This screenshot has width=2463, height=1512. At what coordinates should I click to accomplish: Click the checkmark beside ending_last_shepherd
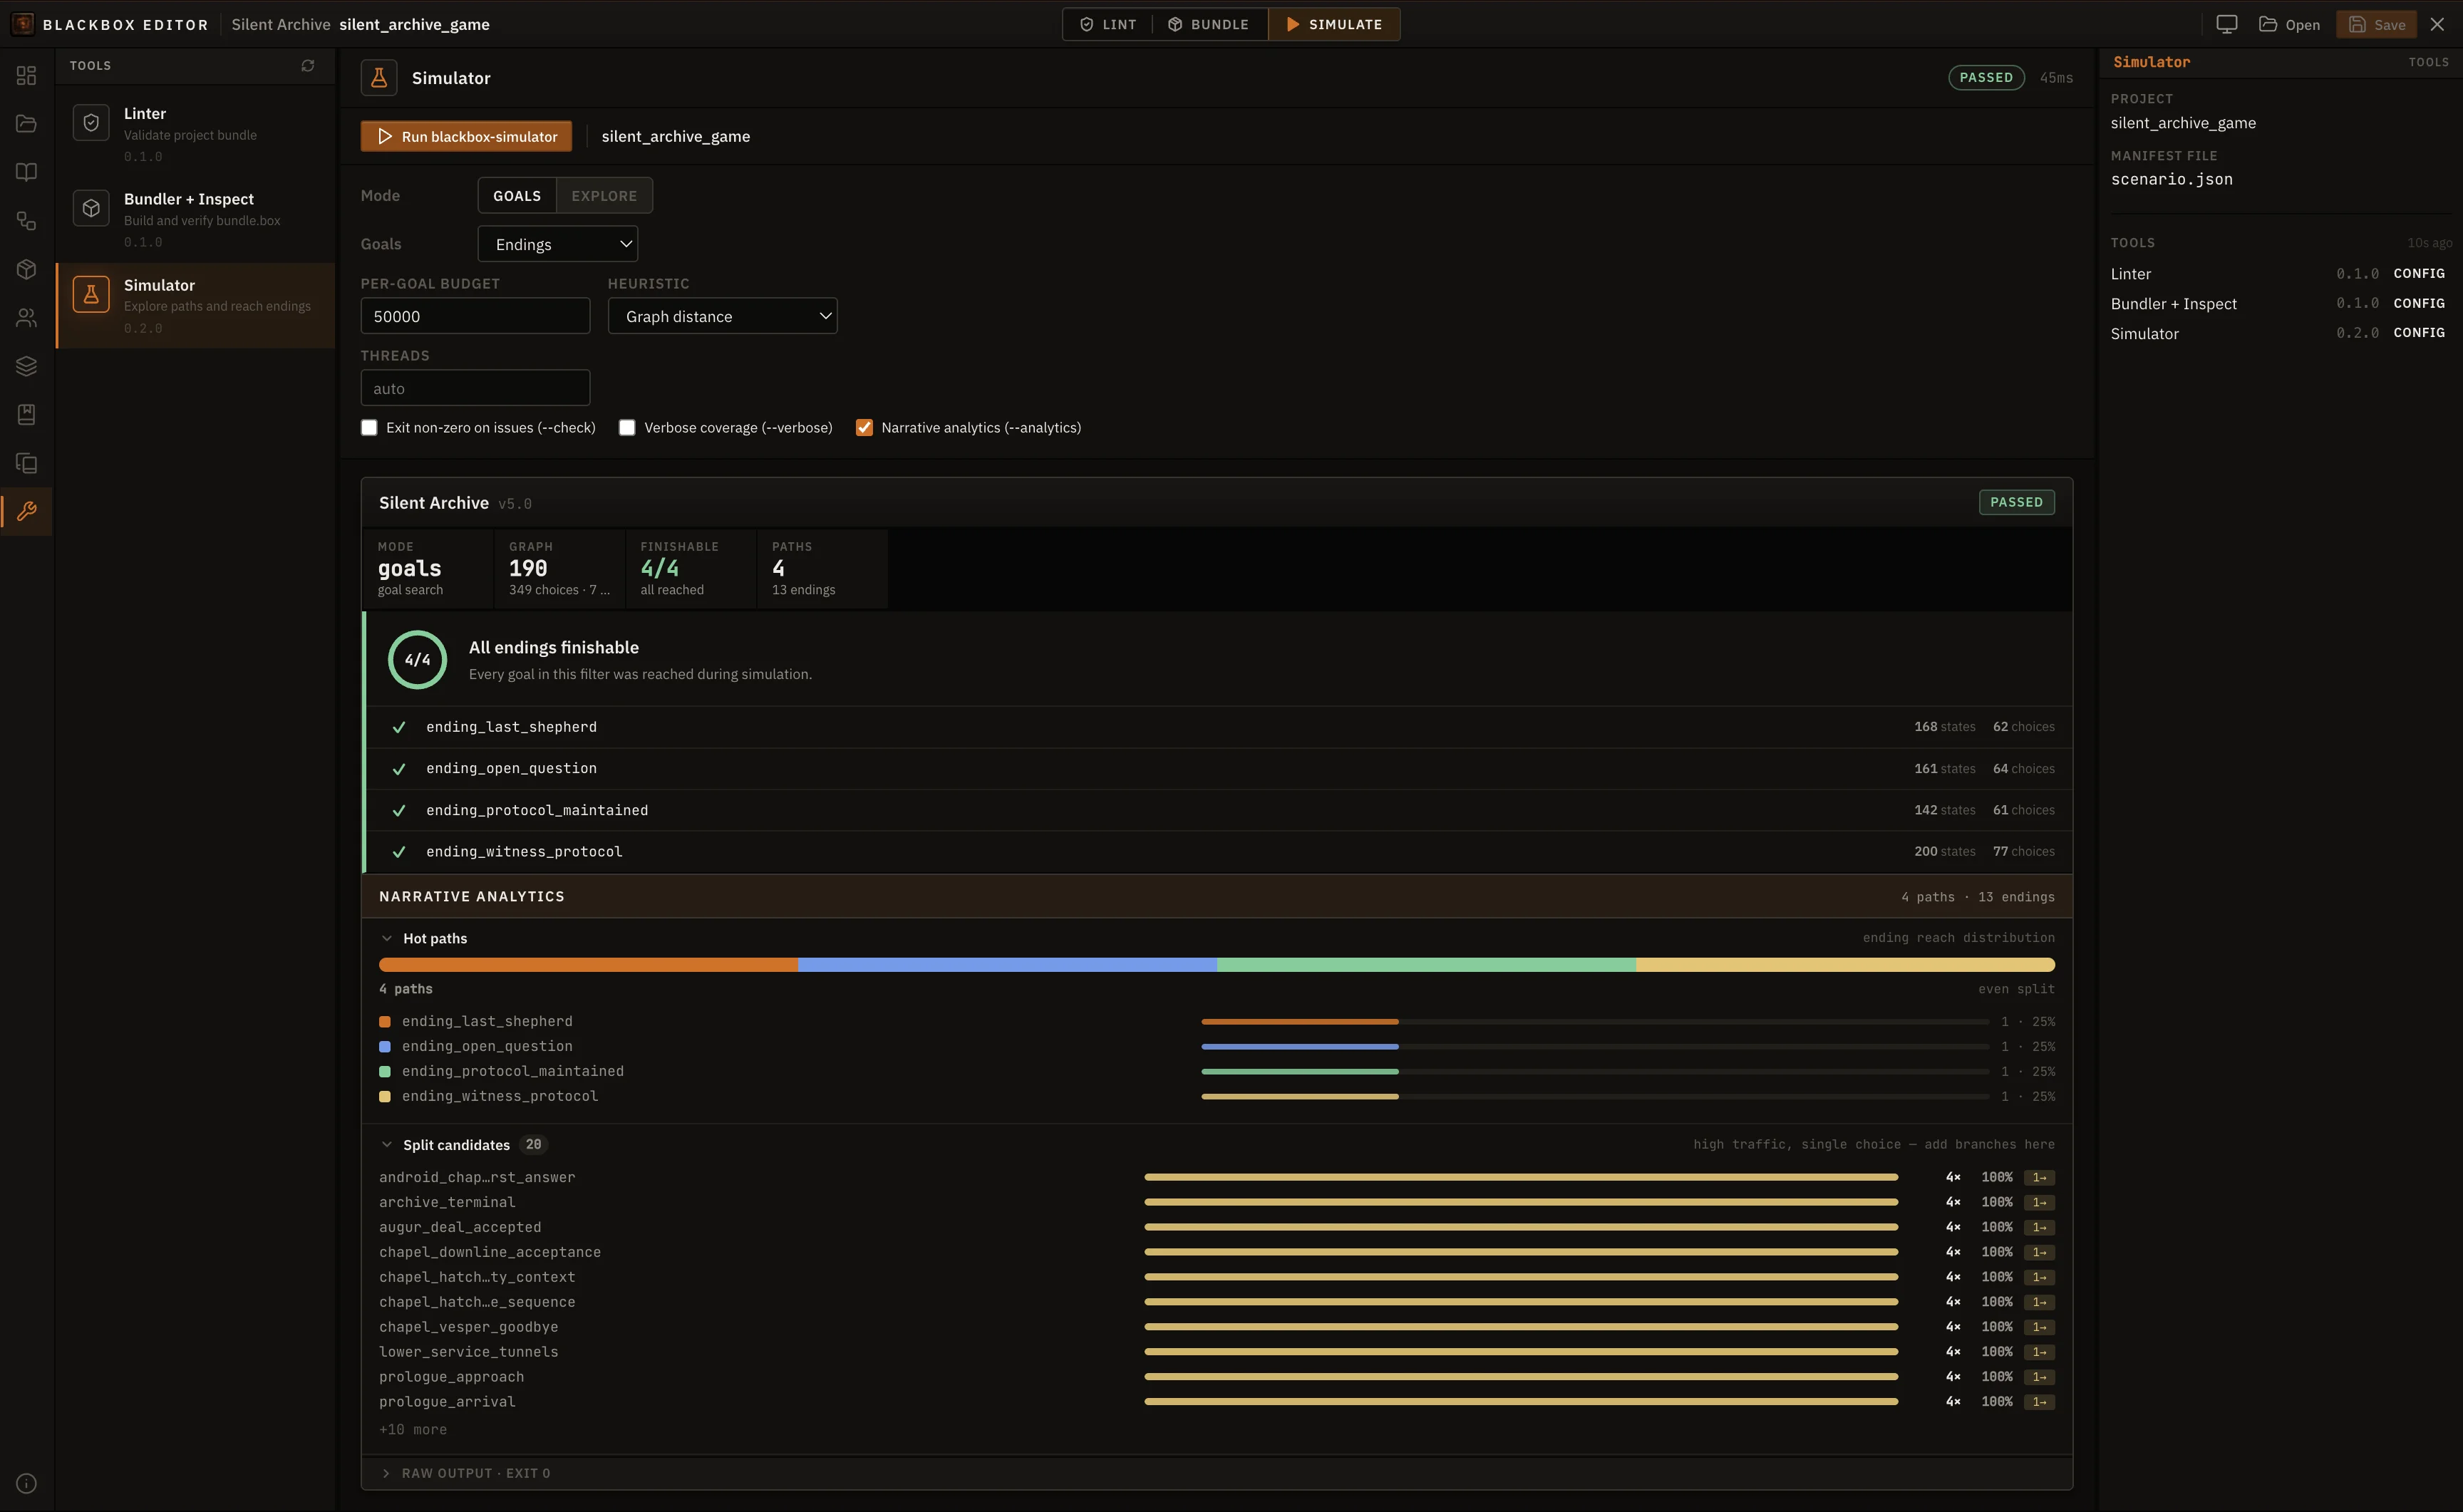tap(399, 727)
